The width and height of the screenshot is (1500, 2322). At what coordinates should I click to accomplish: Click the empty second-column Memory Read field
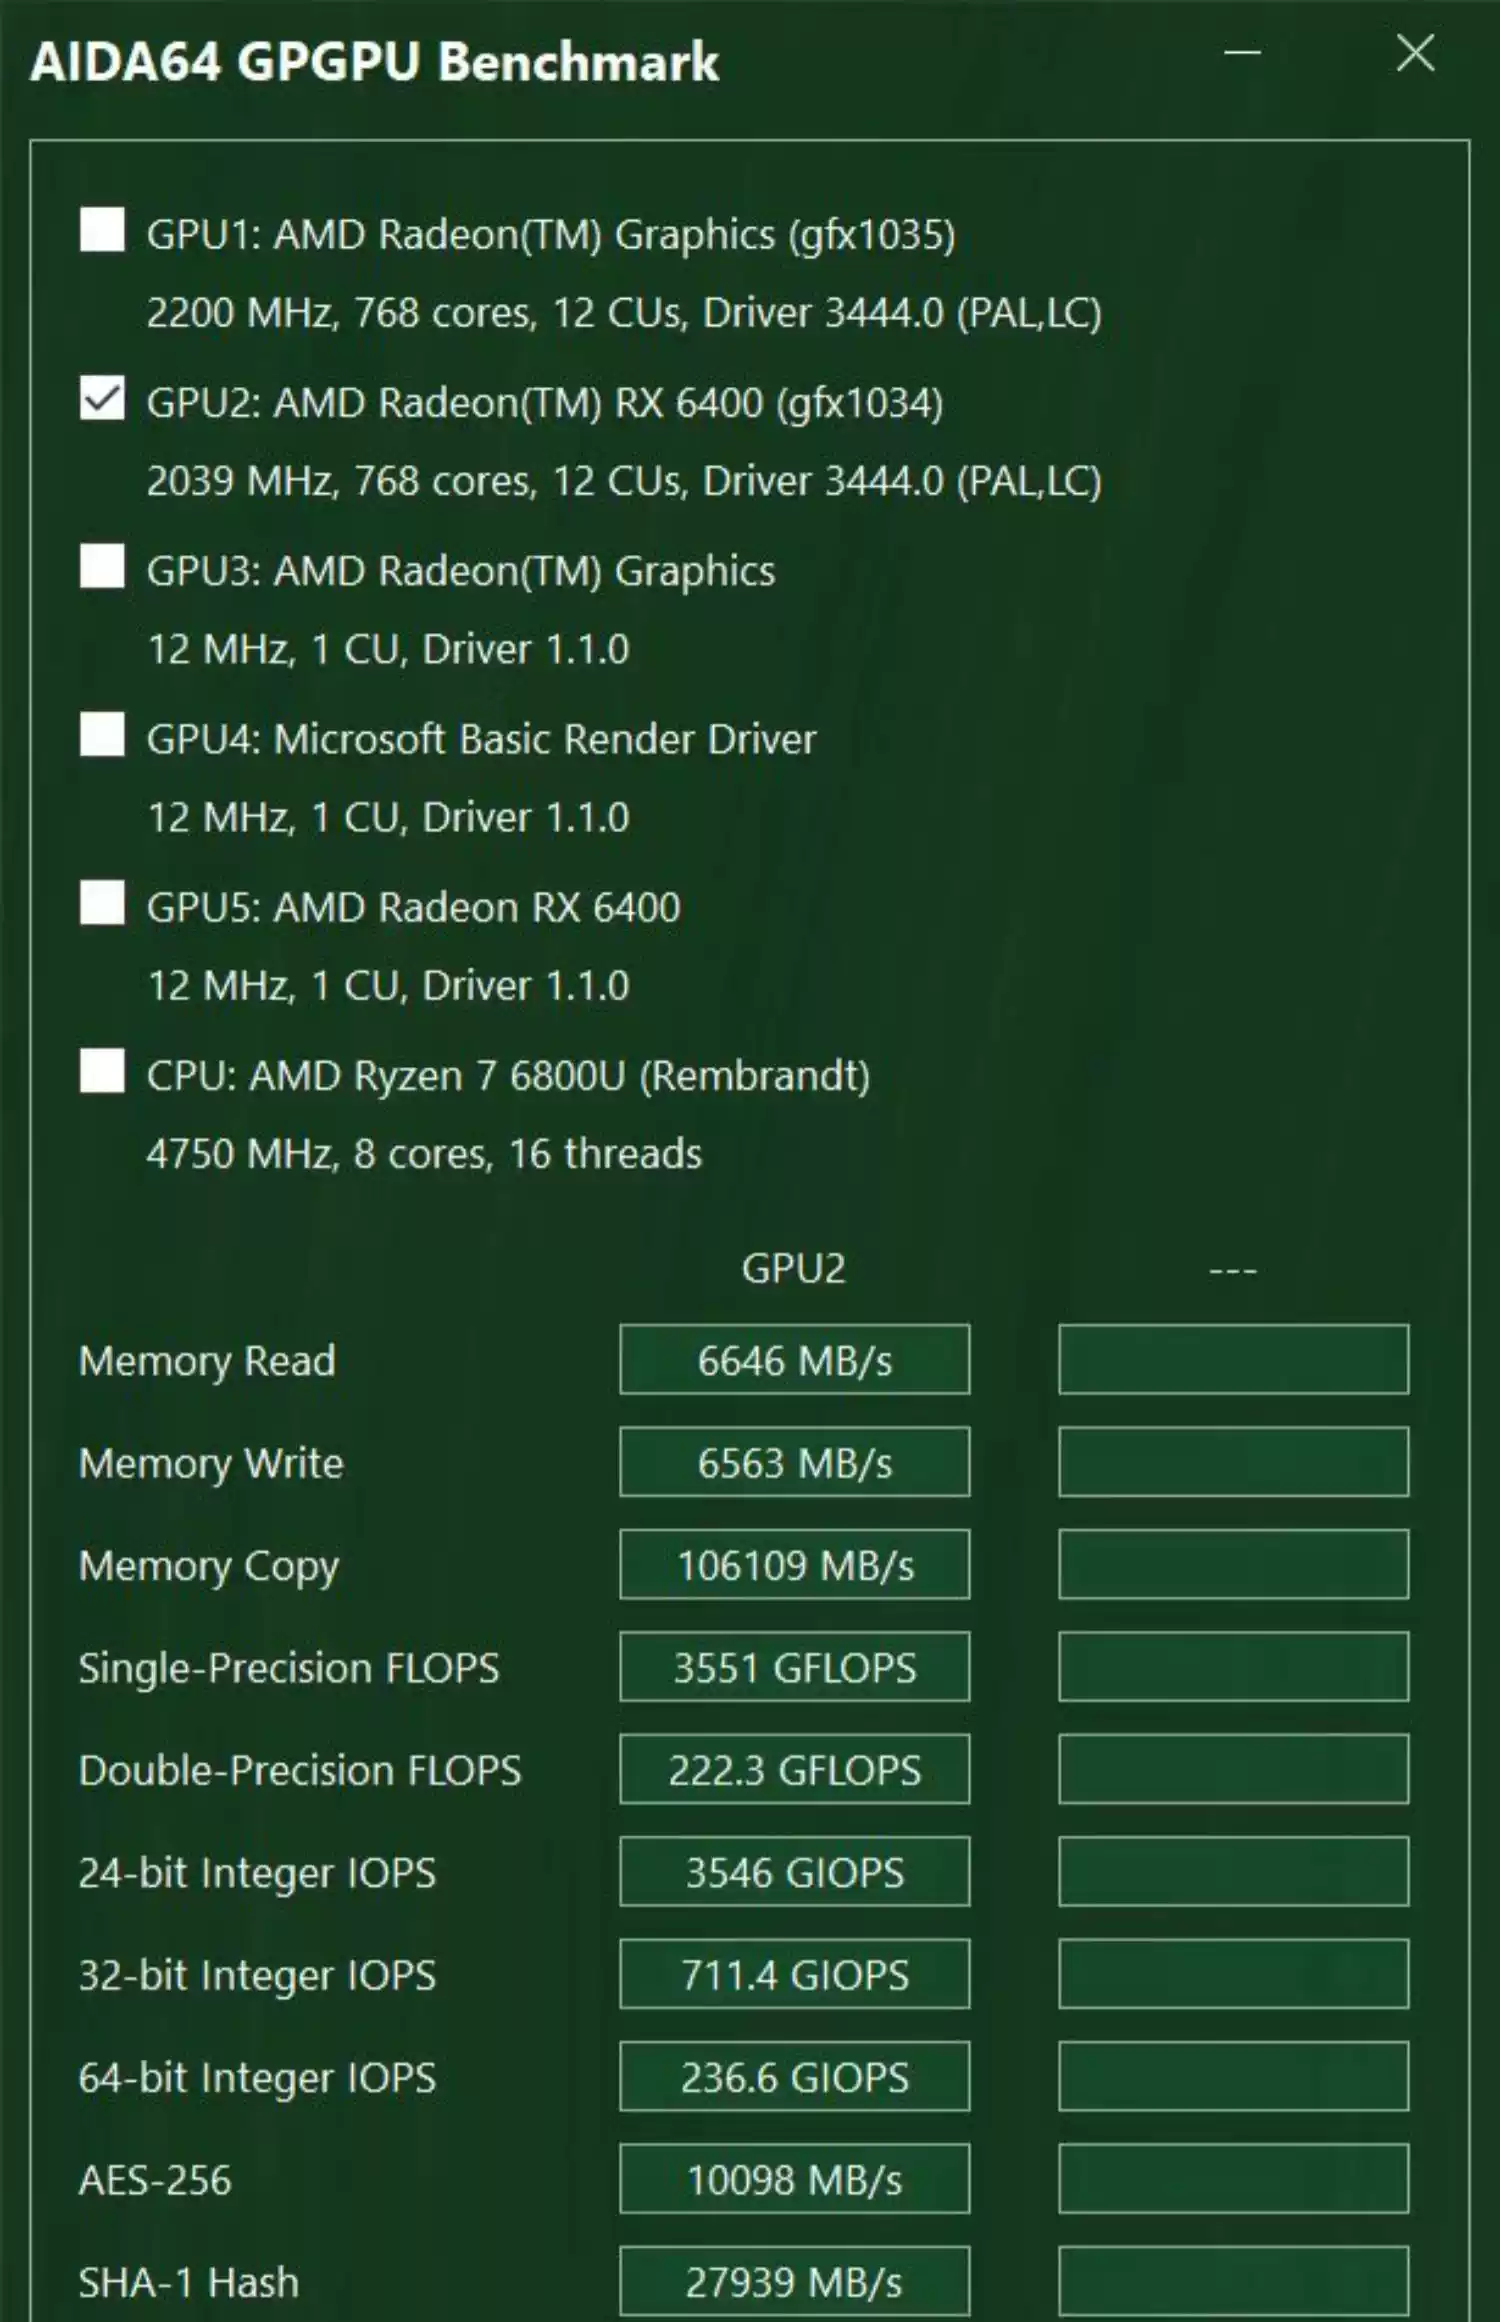point(1233,1360)
